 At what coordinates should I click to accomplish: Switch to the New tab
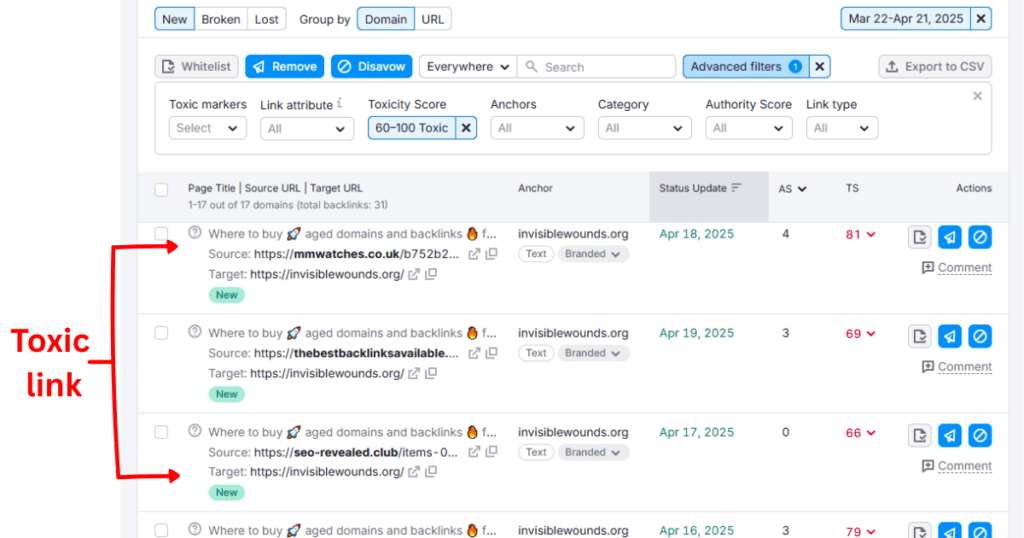point(174,19)
